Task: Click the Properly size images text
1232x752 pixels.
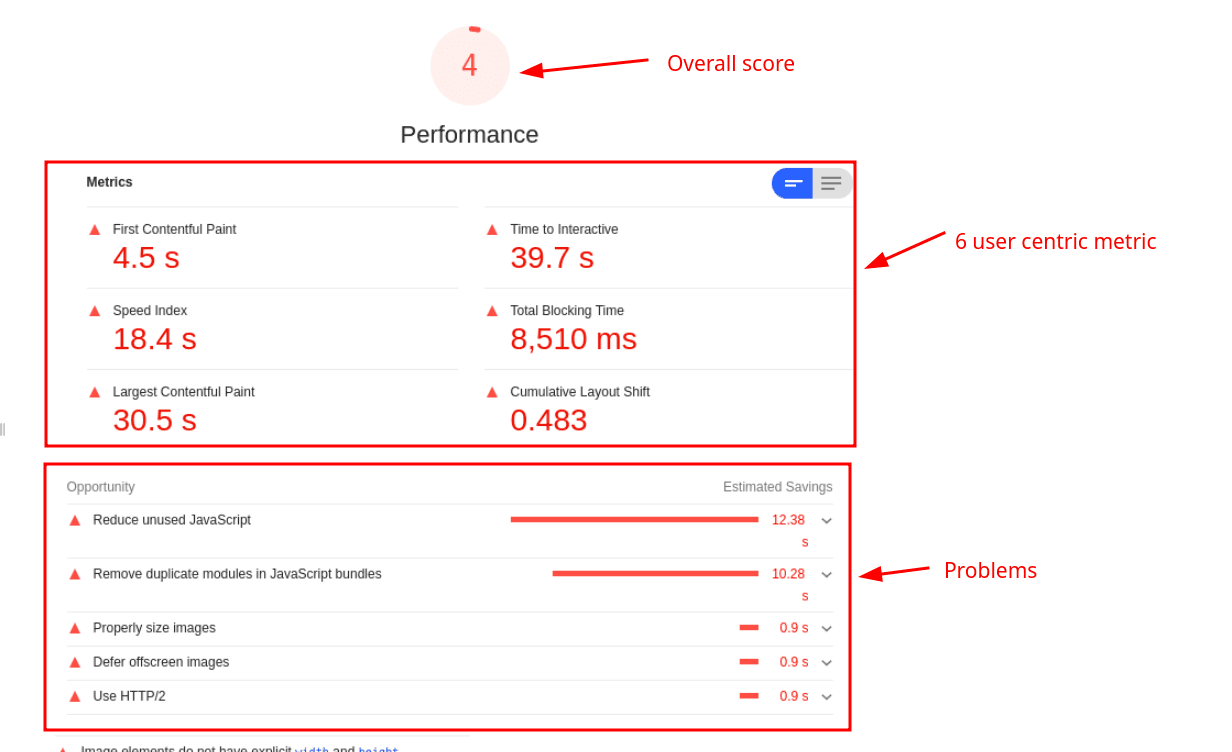Action: [x=154, y=628]
